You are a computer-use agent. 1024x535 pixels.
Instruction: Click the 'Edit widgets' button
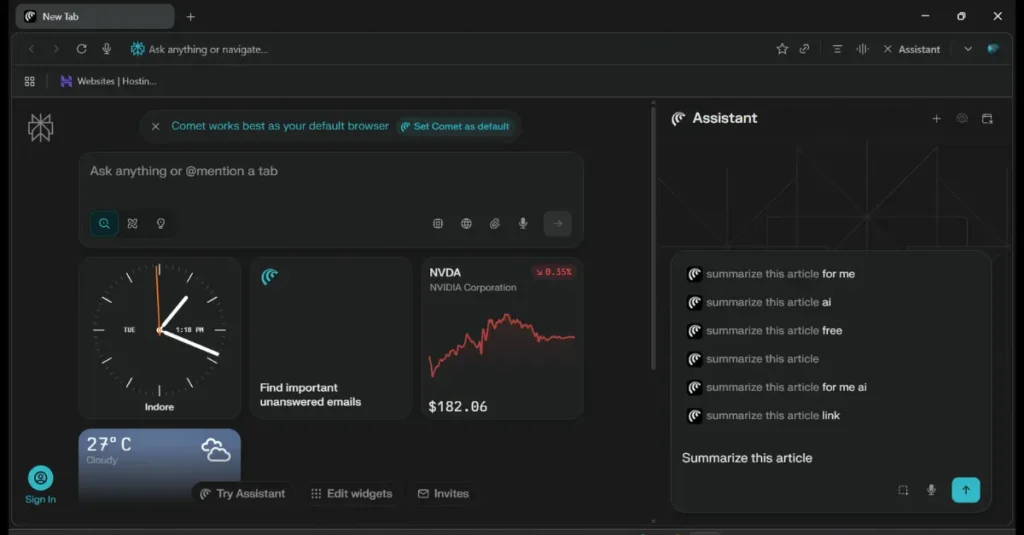(x=351, y=493)
